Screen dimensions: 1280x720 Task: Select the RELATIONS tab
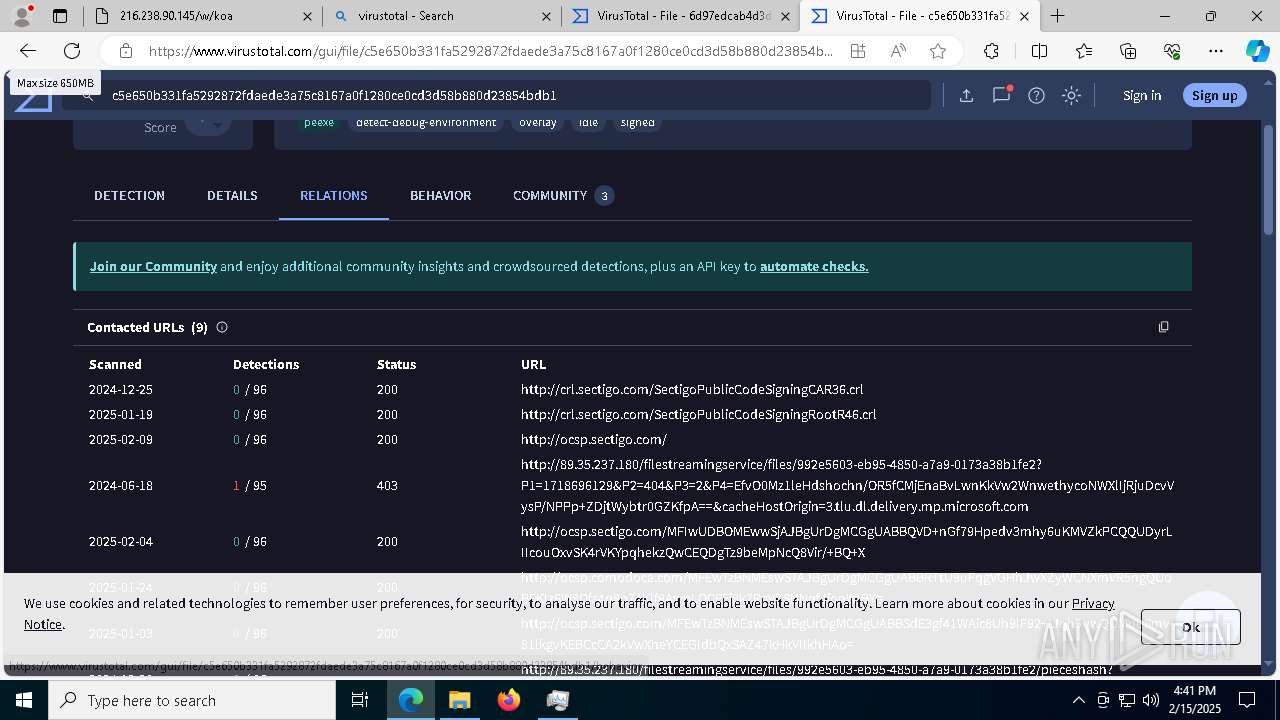point(334,195)
